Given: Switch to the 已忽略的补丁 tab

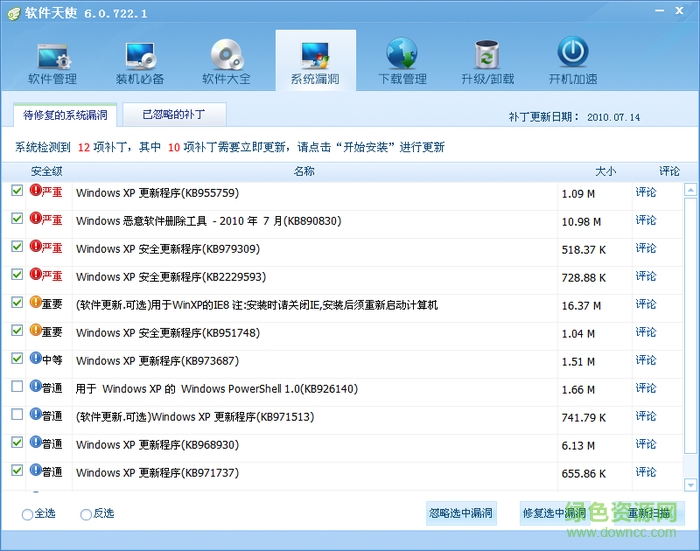Looking at the screenshot, I should click(176, 115).
